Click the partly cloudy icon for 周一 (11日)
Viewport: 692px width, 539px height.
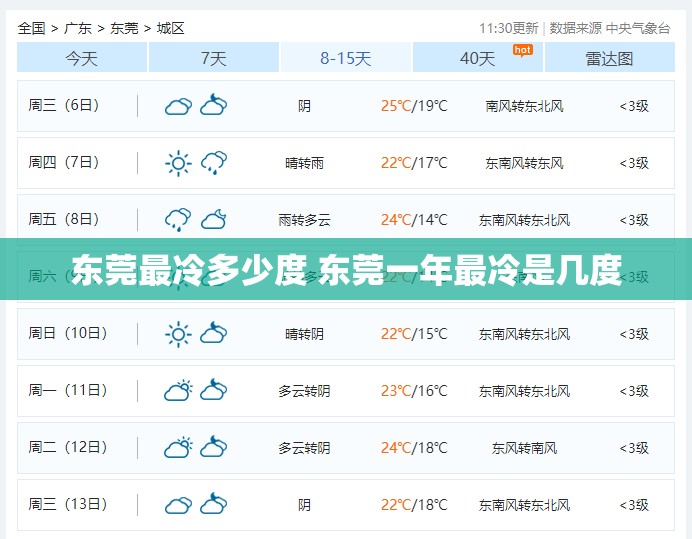click(178, 390)
